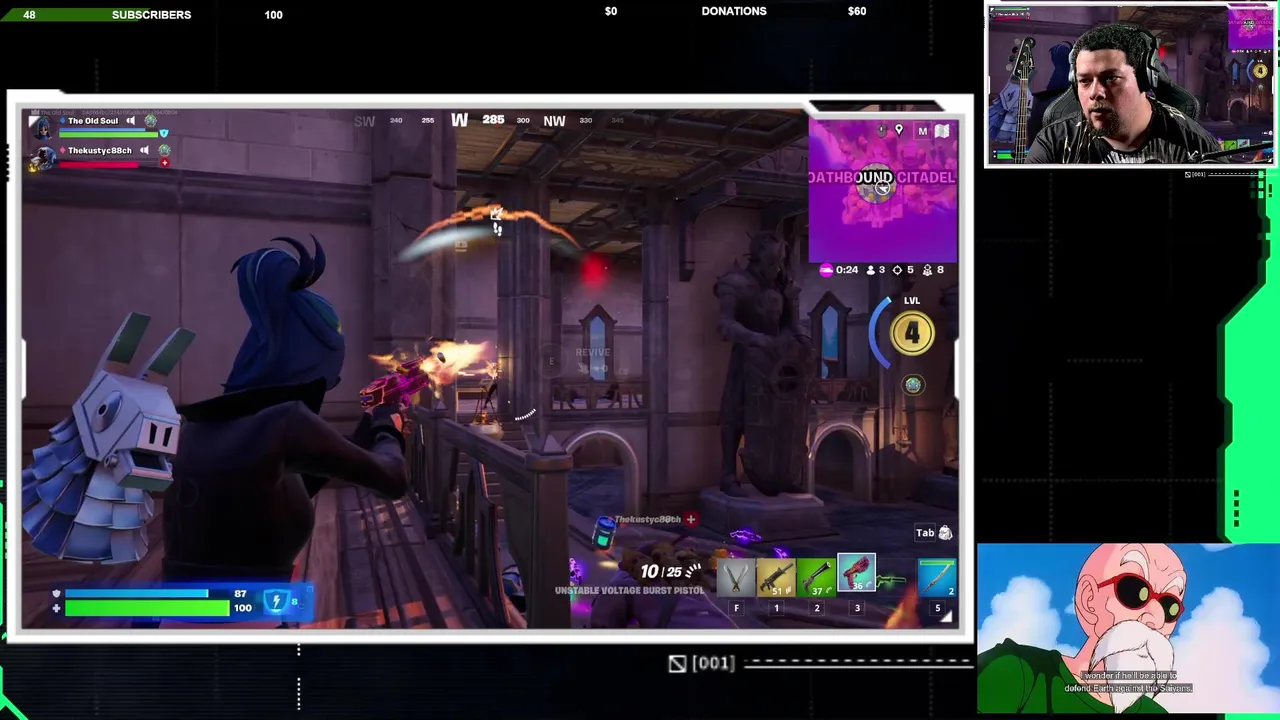Open the folded map icon on minimap
1280x720 pixels.
942,131
